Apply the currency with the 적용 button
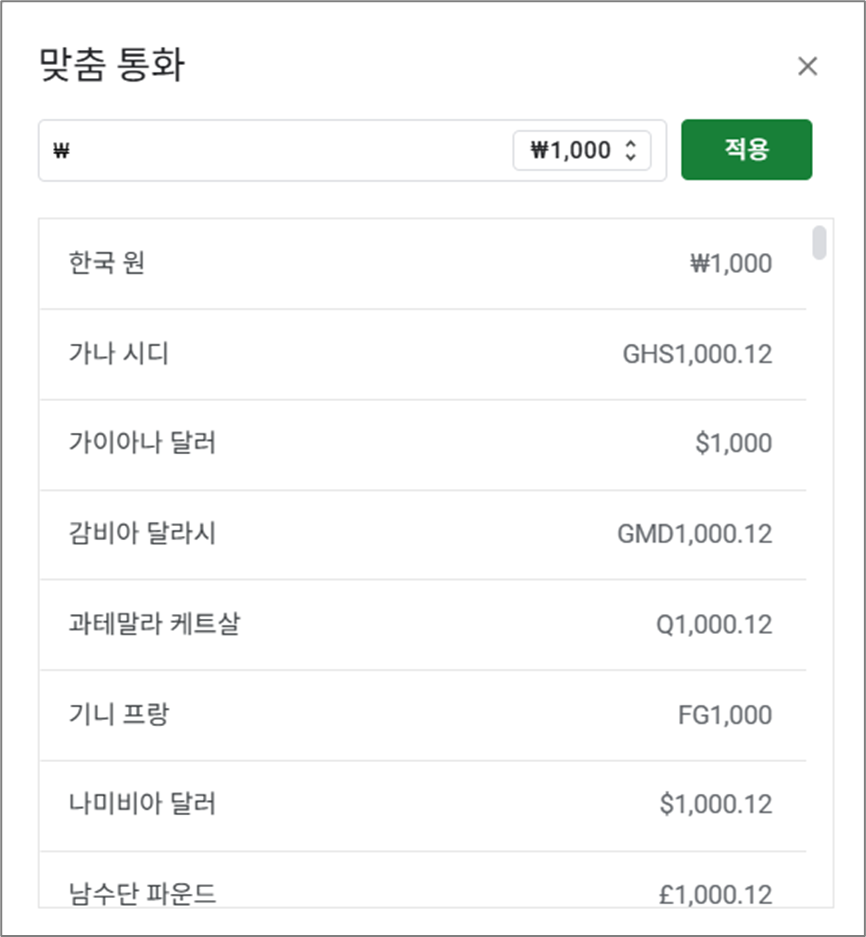866x937 pixels. click(x=746, y=149)
